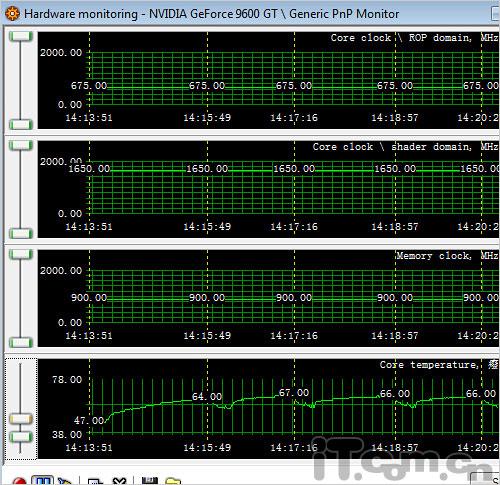500x485 pixels.
Task: Click 1650.00 value at 14:18:57 in shader graph
Action: click(395, 169)
